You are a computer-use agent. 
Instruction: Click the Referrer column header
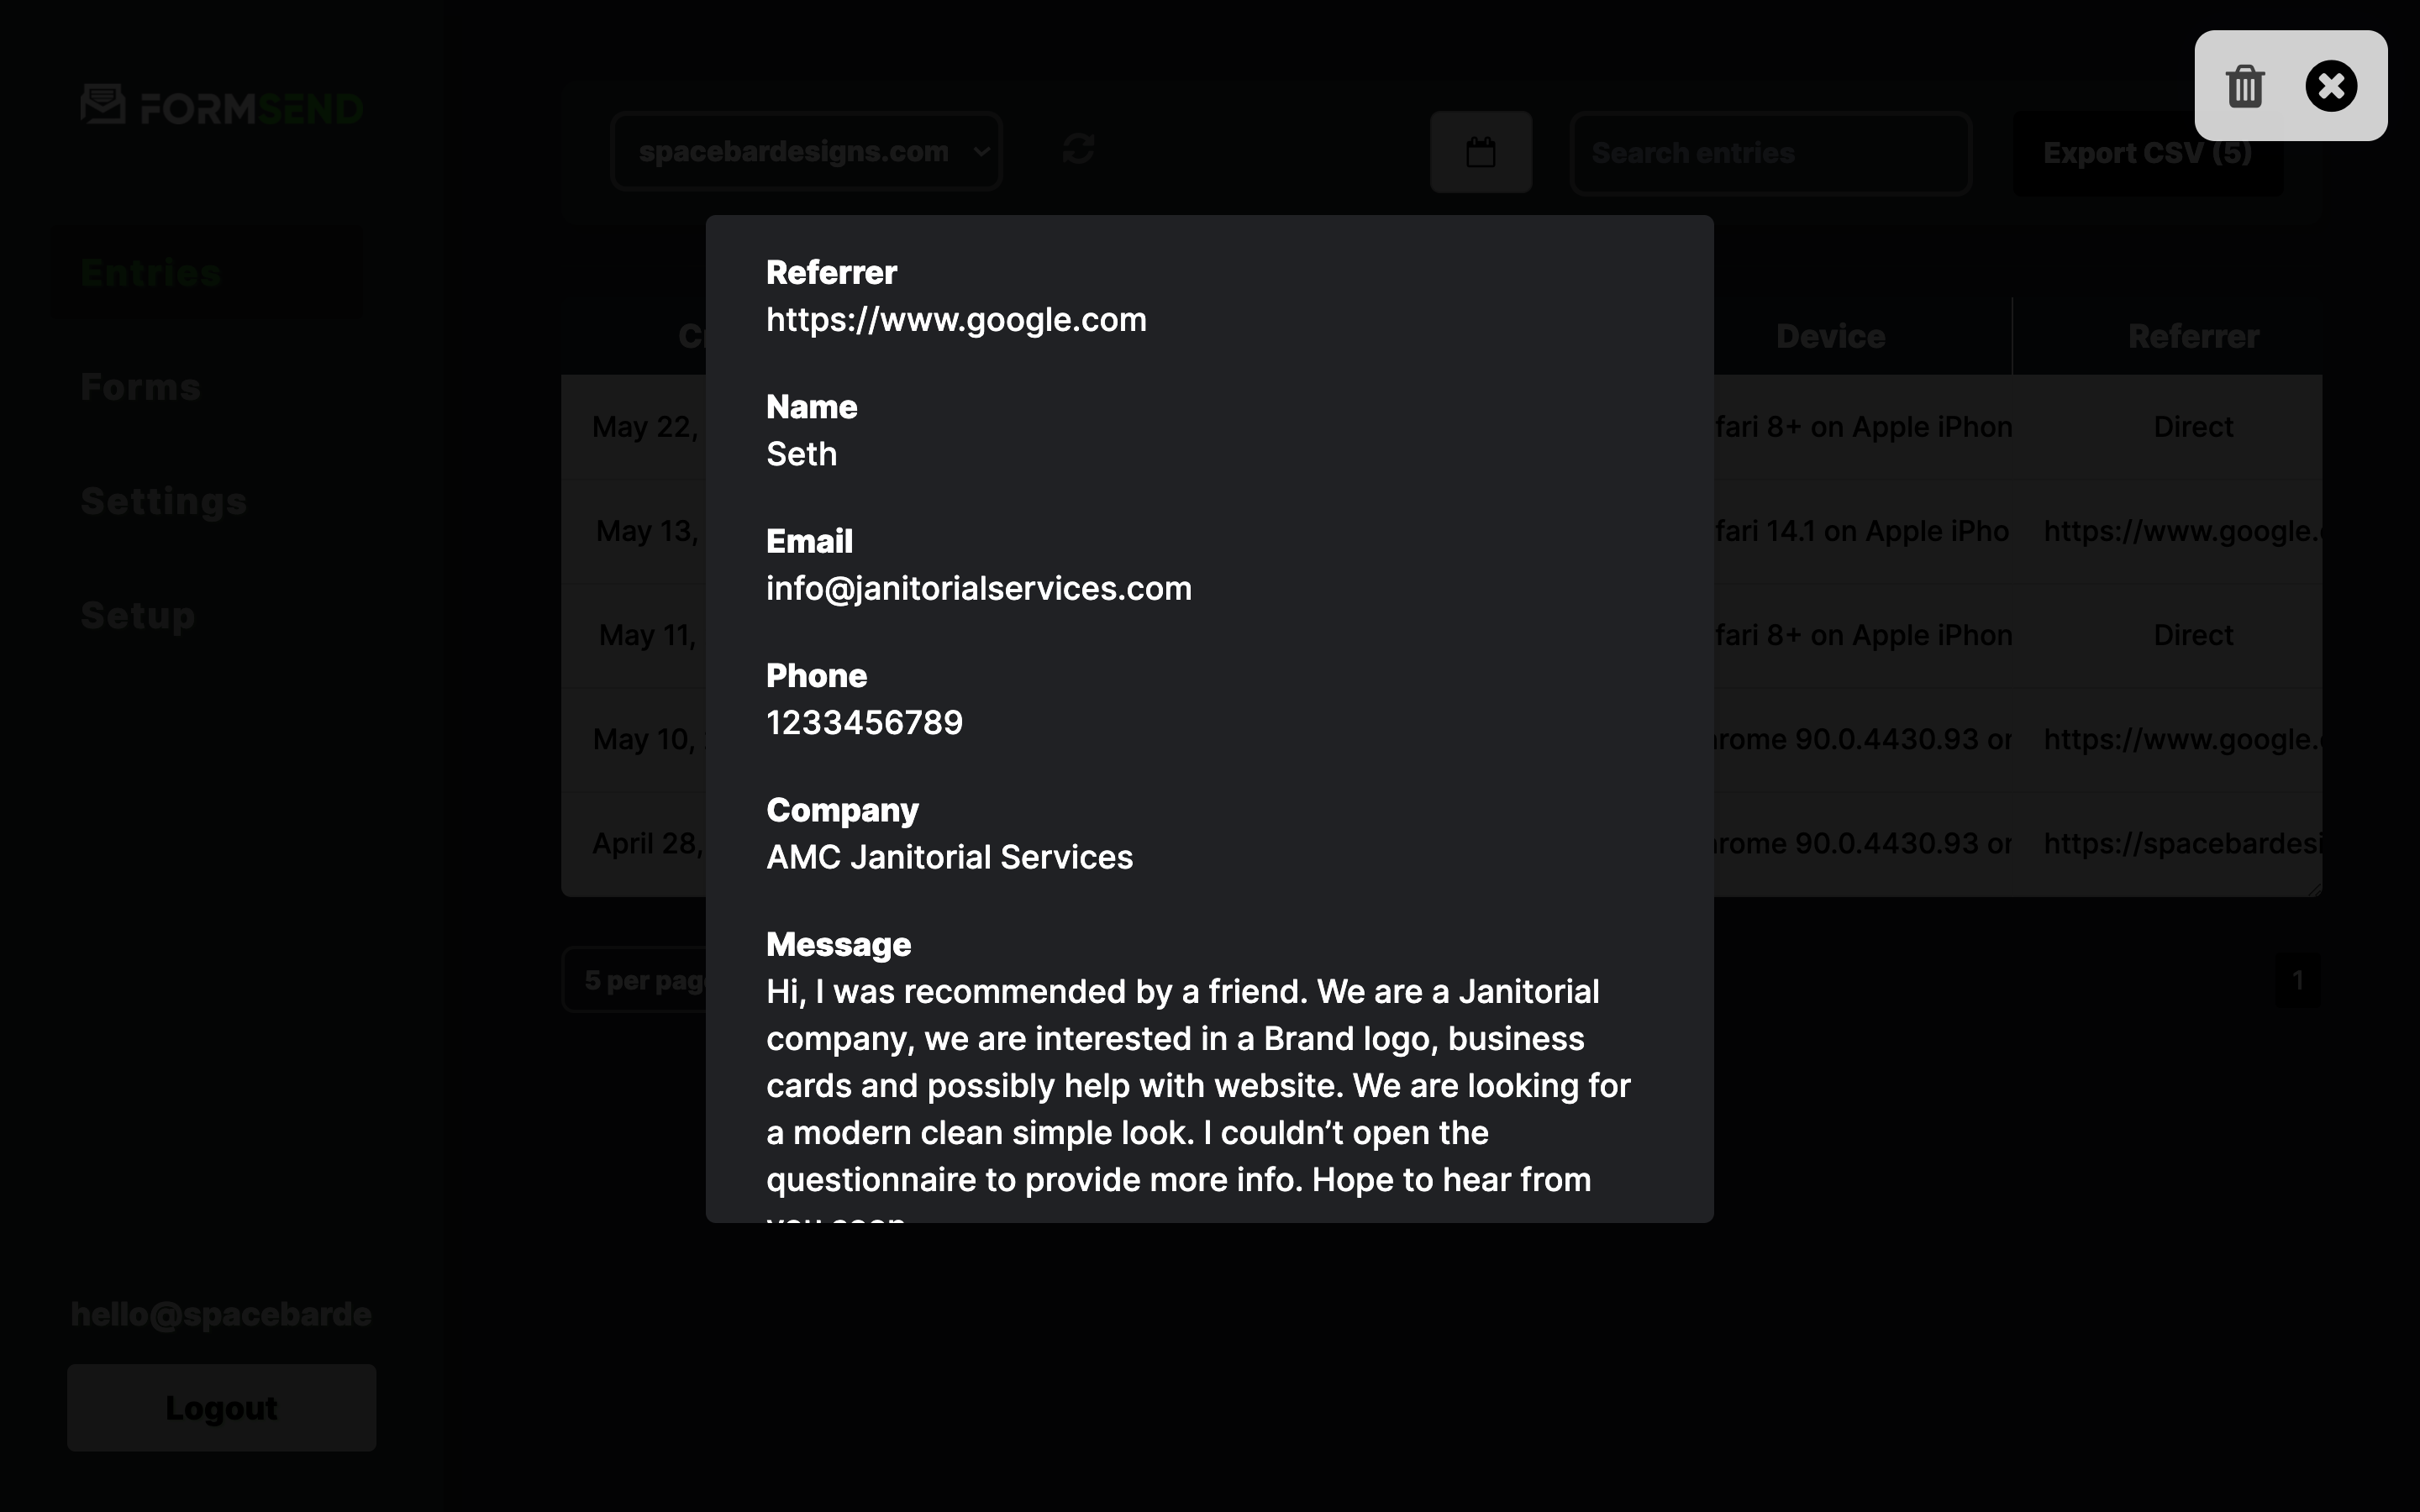(2192, 337)
